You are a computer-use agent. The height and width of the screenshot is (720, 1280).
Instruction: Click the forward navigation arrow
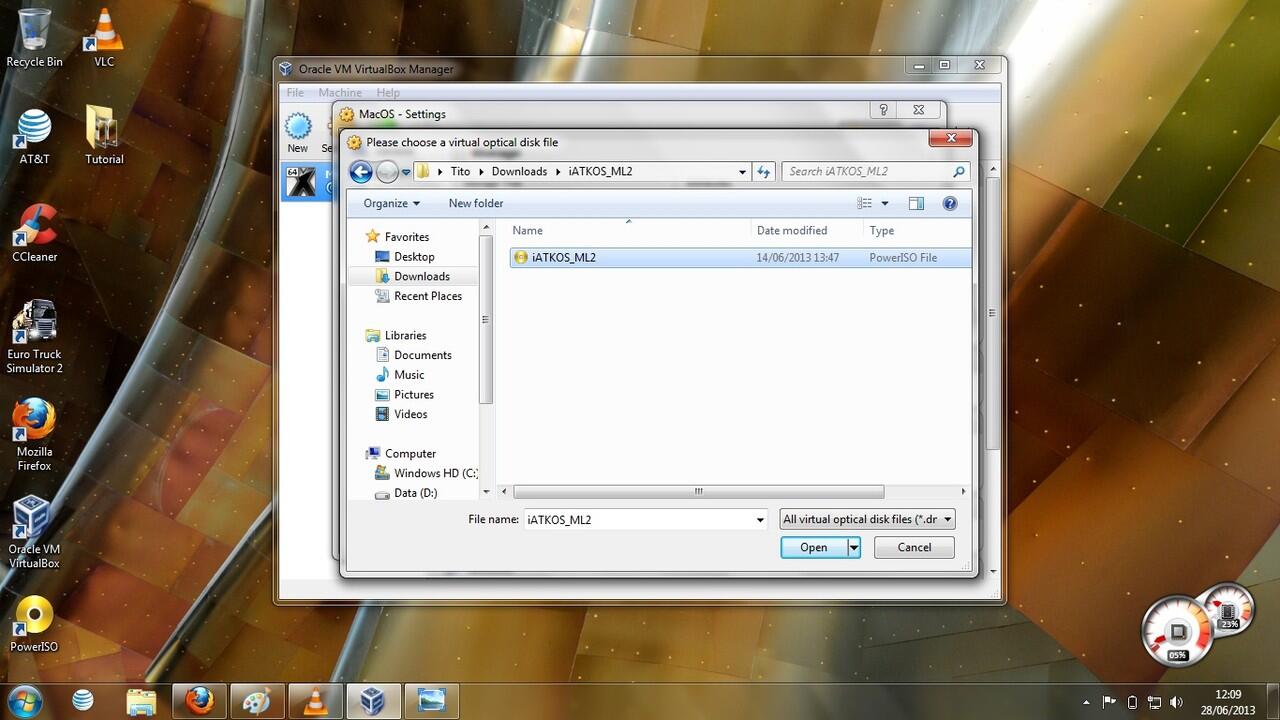click(387, 172)
